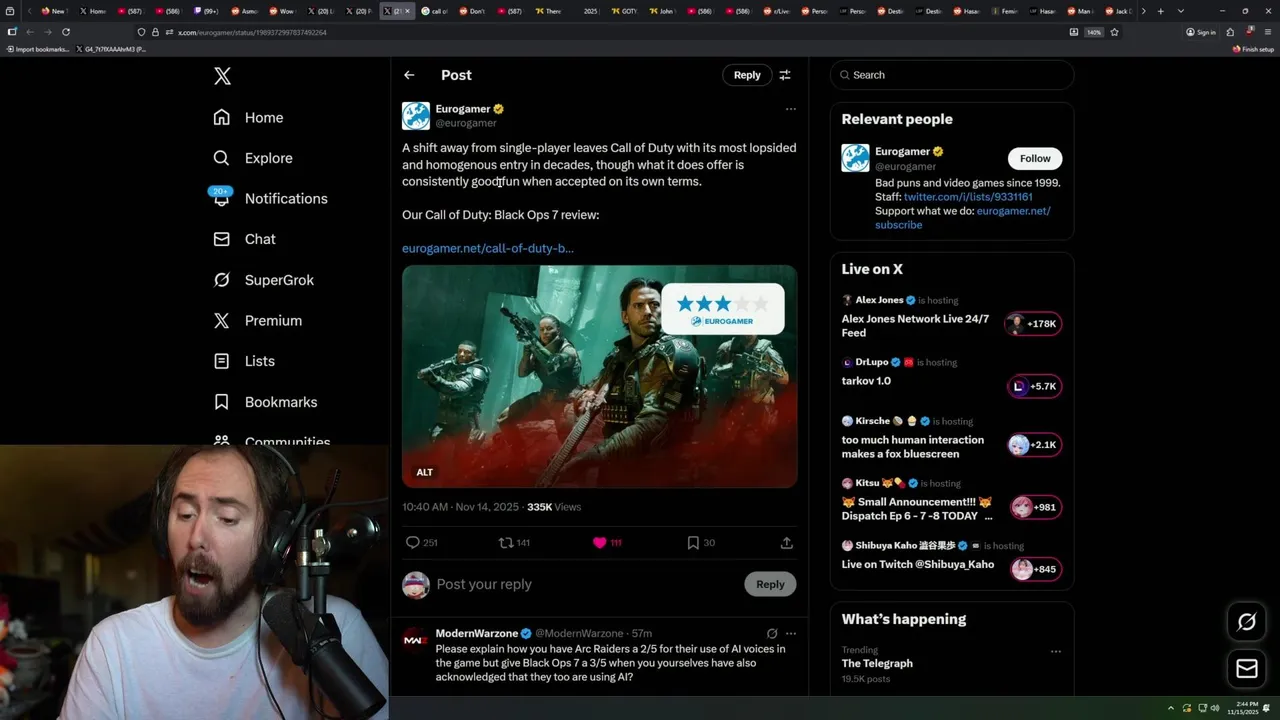Bookmark this page with the star icon
This screenshot has width=1280, height=720.
1114,32
